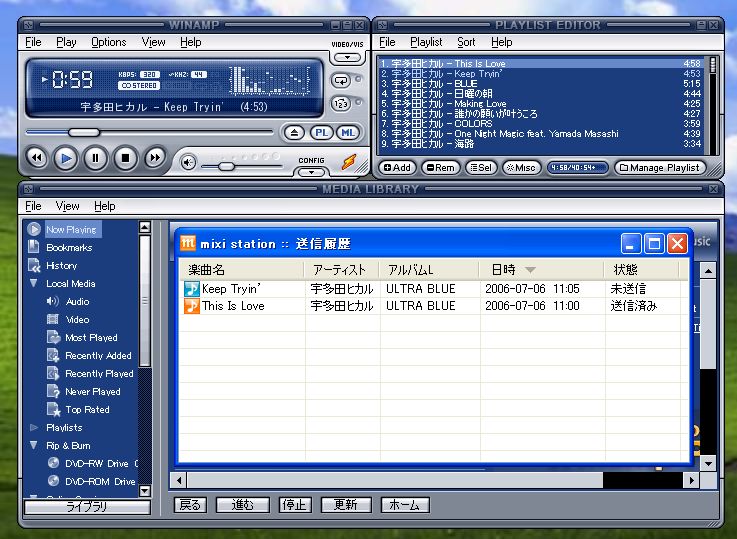Toggle the PL playlist editor button
Screen dimensions: 737x539
[x=321, y=133]
